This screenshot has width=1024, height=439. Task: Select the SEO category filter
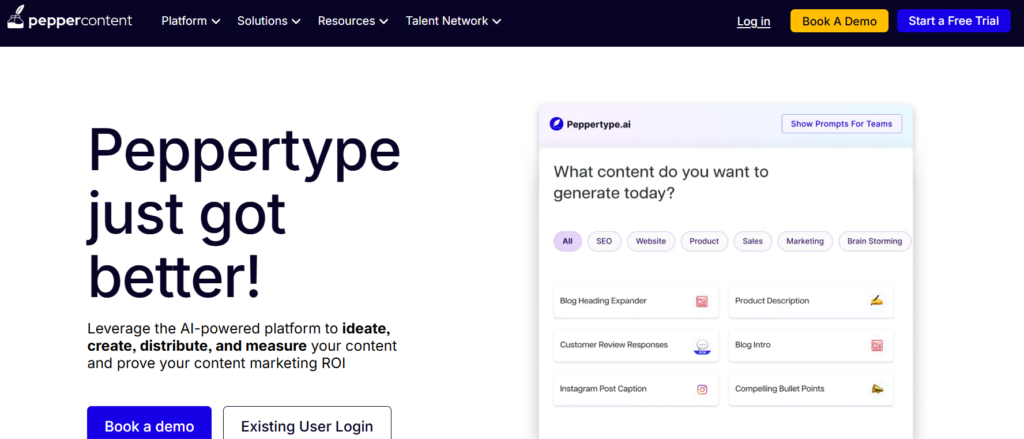pyautogui.click(x=604, y=241)
